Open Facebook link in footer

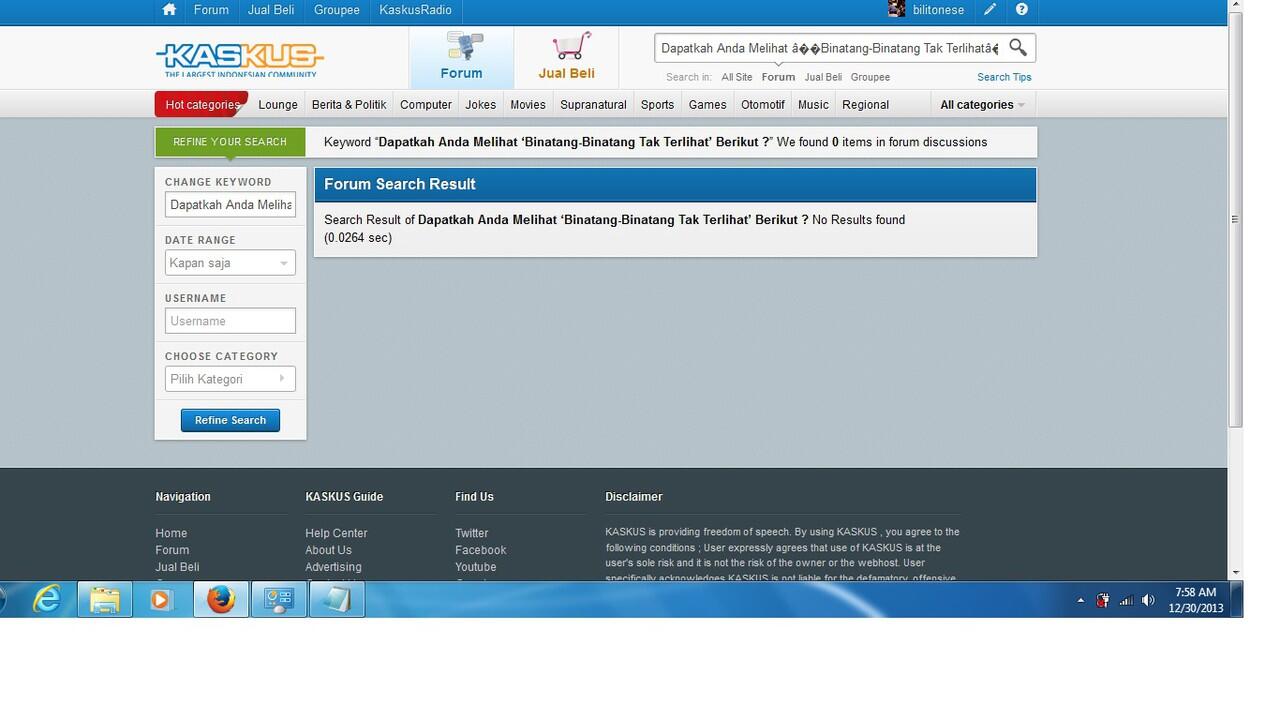click(481, 550)
